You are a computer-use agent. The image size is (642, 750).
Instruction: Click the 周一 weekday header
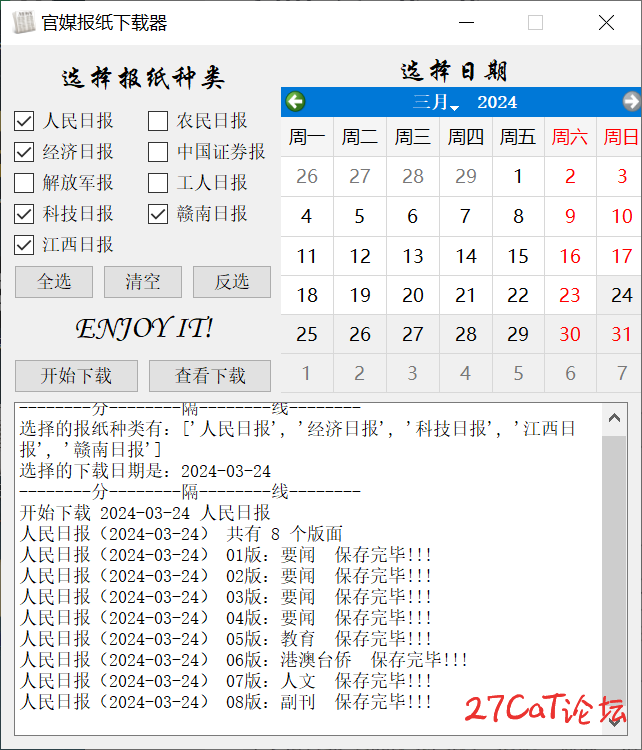(x=307, y=137)
